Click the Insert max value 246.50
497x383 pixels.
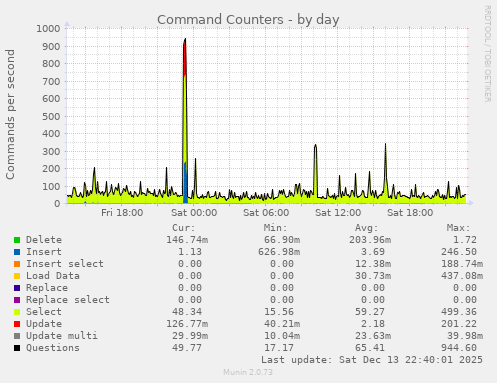459,252
